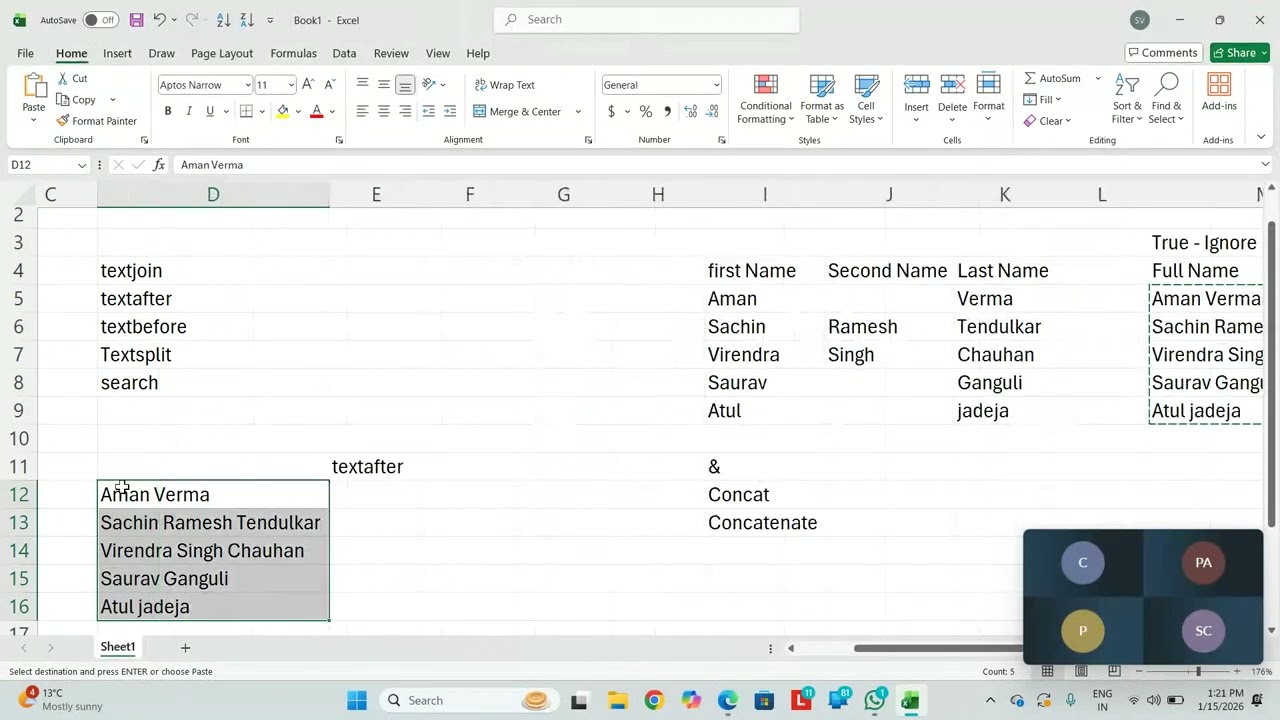Increase the font size
The height and width of the screenshot is (720, 1280).
click(x=308, y=85)
